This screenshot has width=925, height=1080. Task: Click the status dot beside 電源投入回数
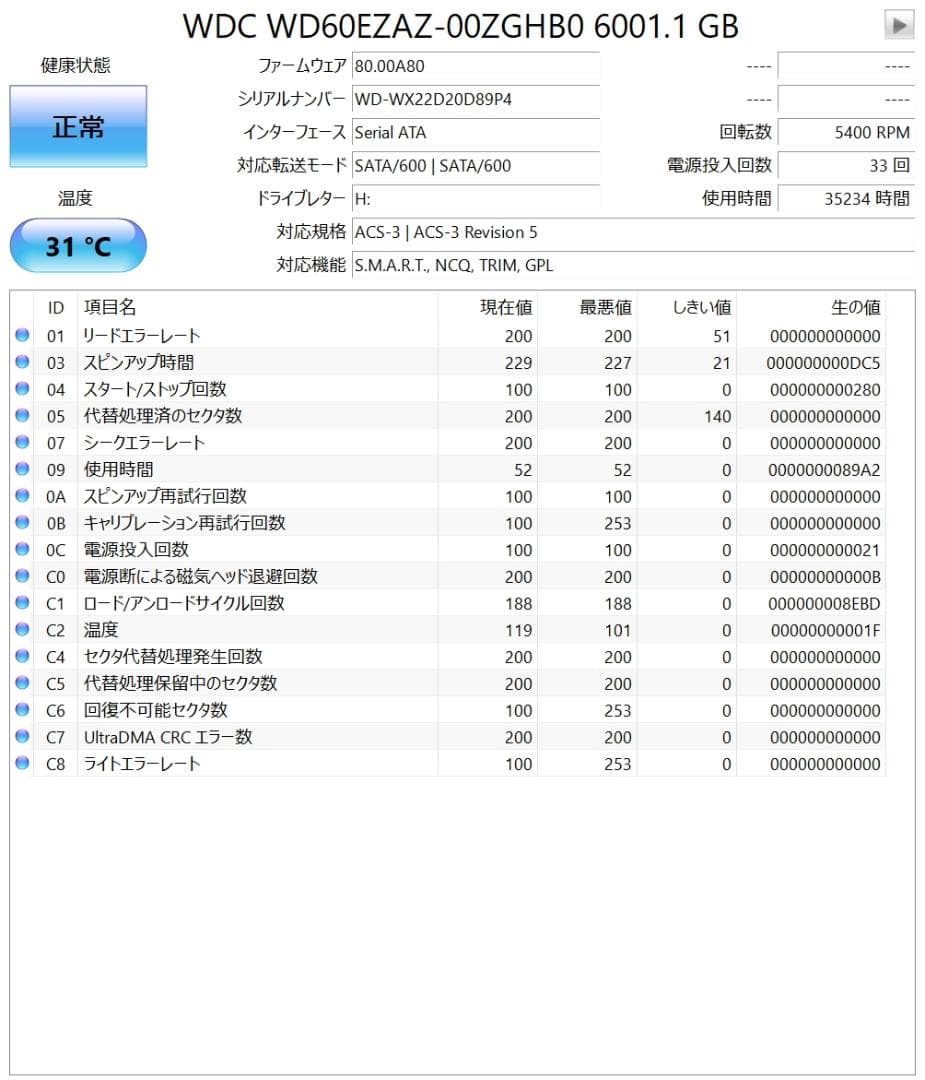[22, 550]
